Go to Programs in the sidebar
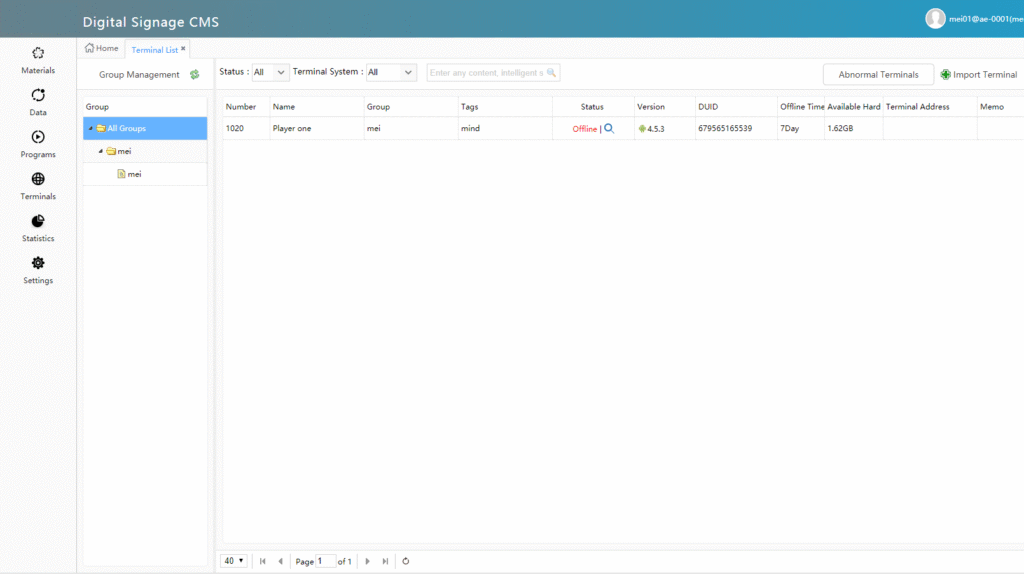This screenshot has height=574, width=1024. coord(38,138)
